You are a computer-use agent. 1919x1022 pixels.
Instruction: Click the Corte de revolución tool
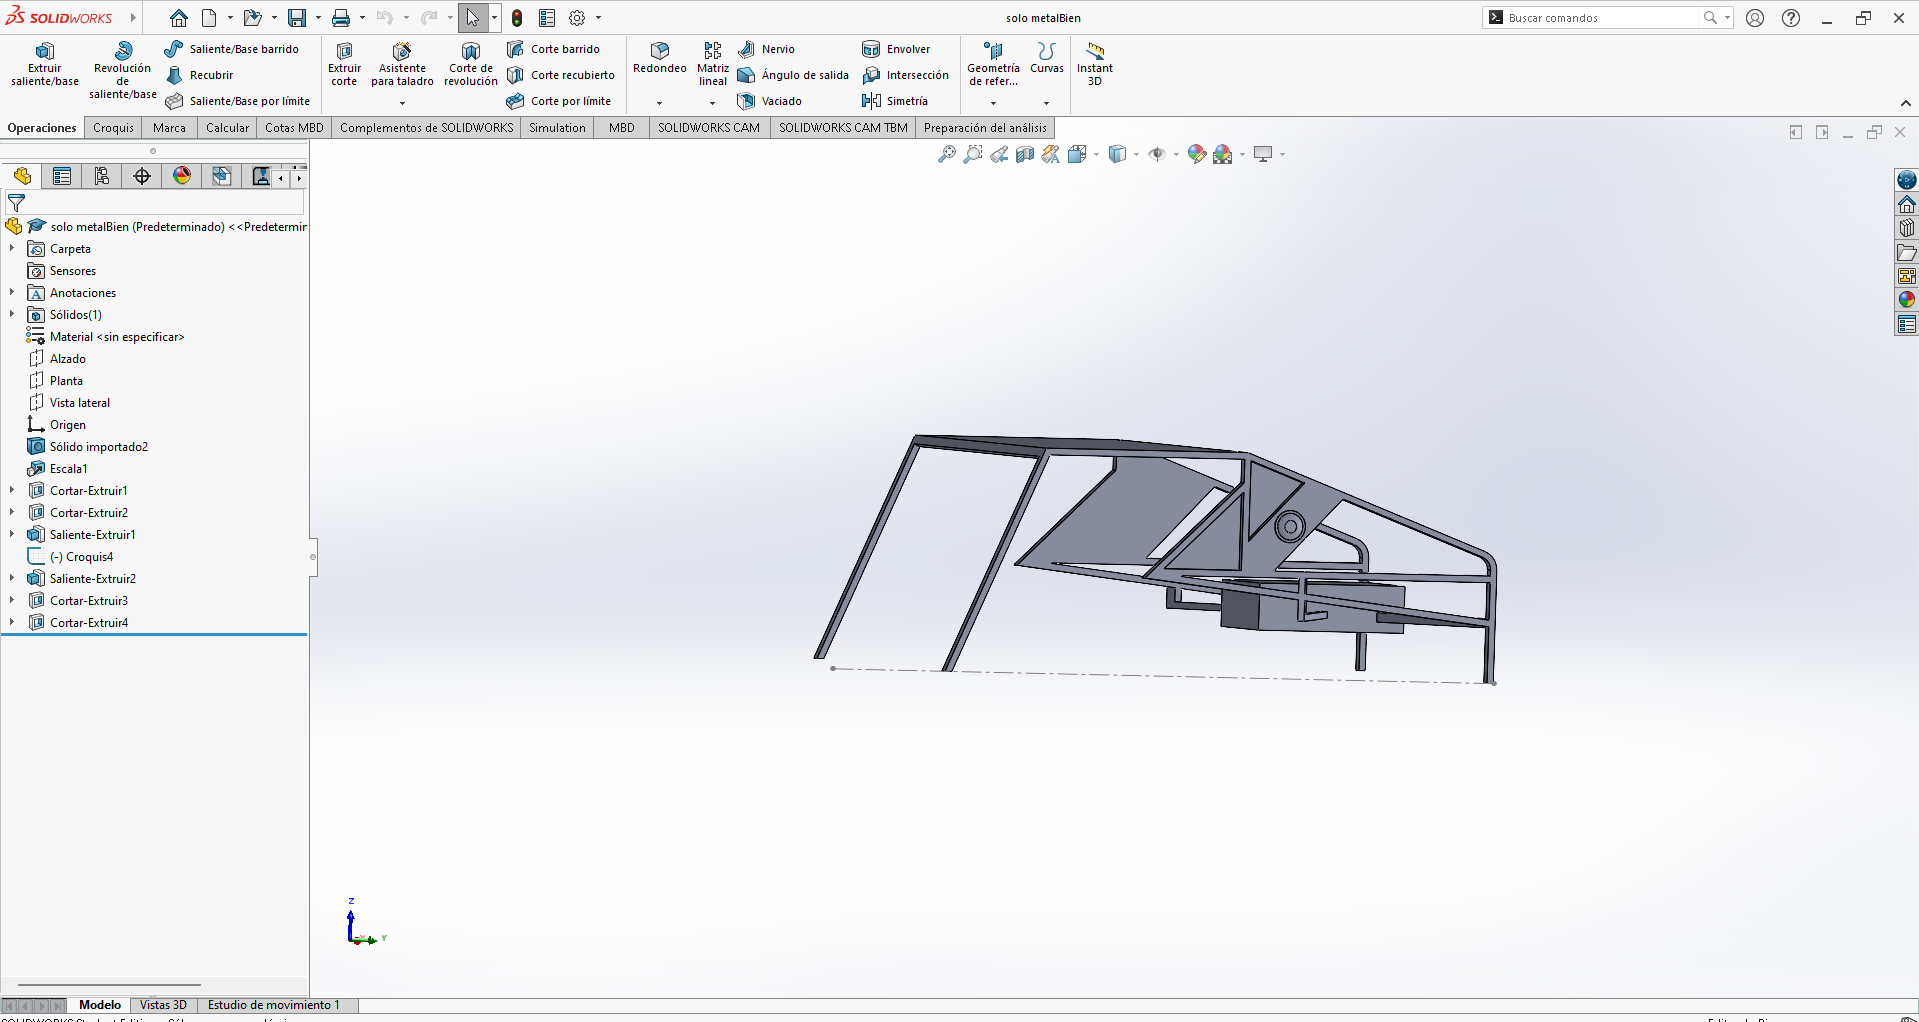pos(471,65)
